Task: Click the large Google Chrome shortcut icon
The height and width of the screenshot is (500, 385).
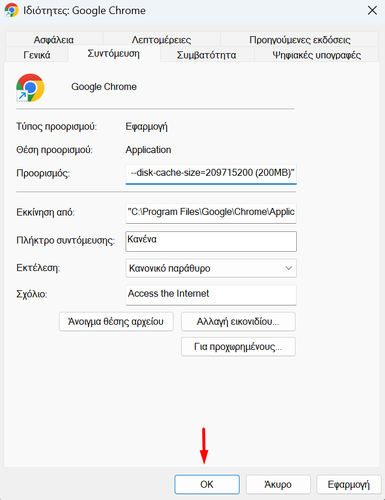Action: point(30,88)
